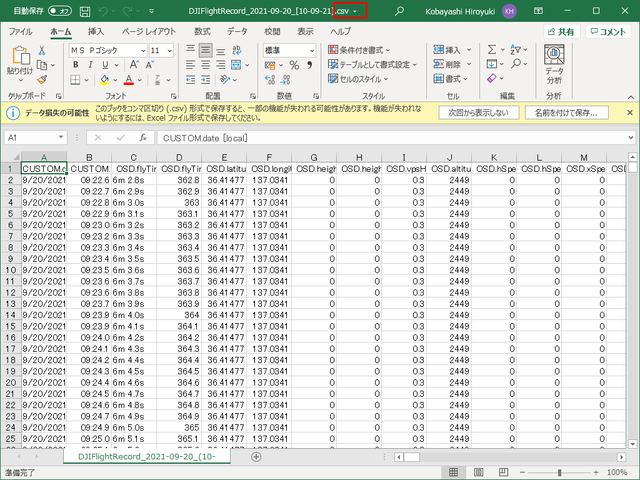640x480 pixels.
Task: Click the AutoSum sigma icon
Action: (x=492, y=50)
